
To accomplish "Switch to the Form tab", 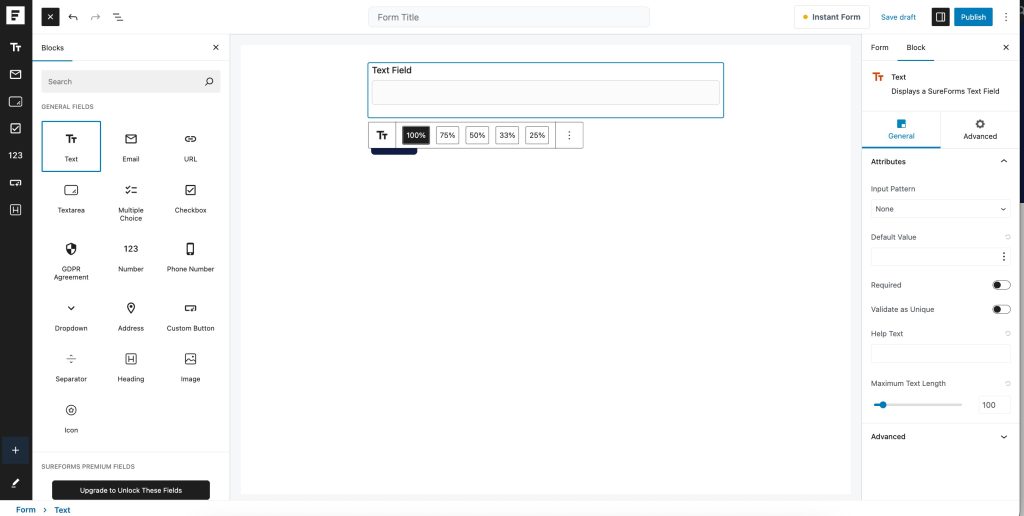I will pos(880,48).
